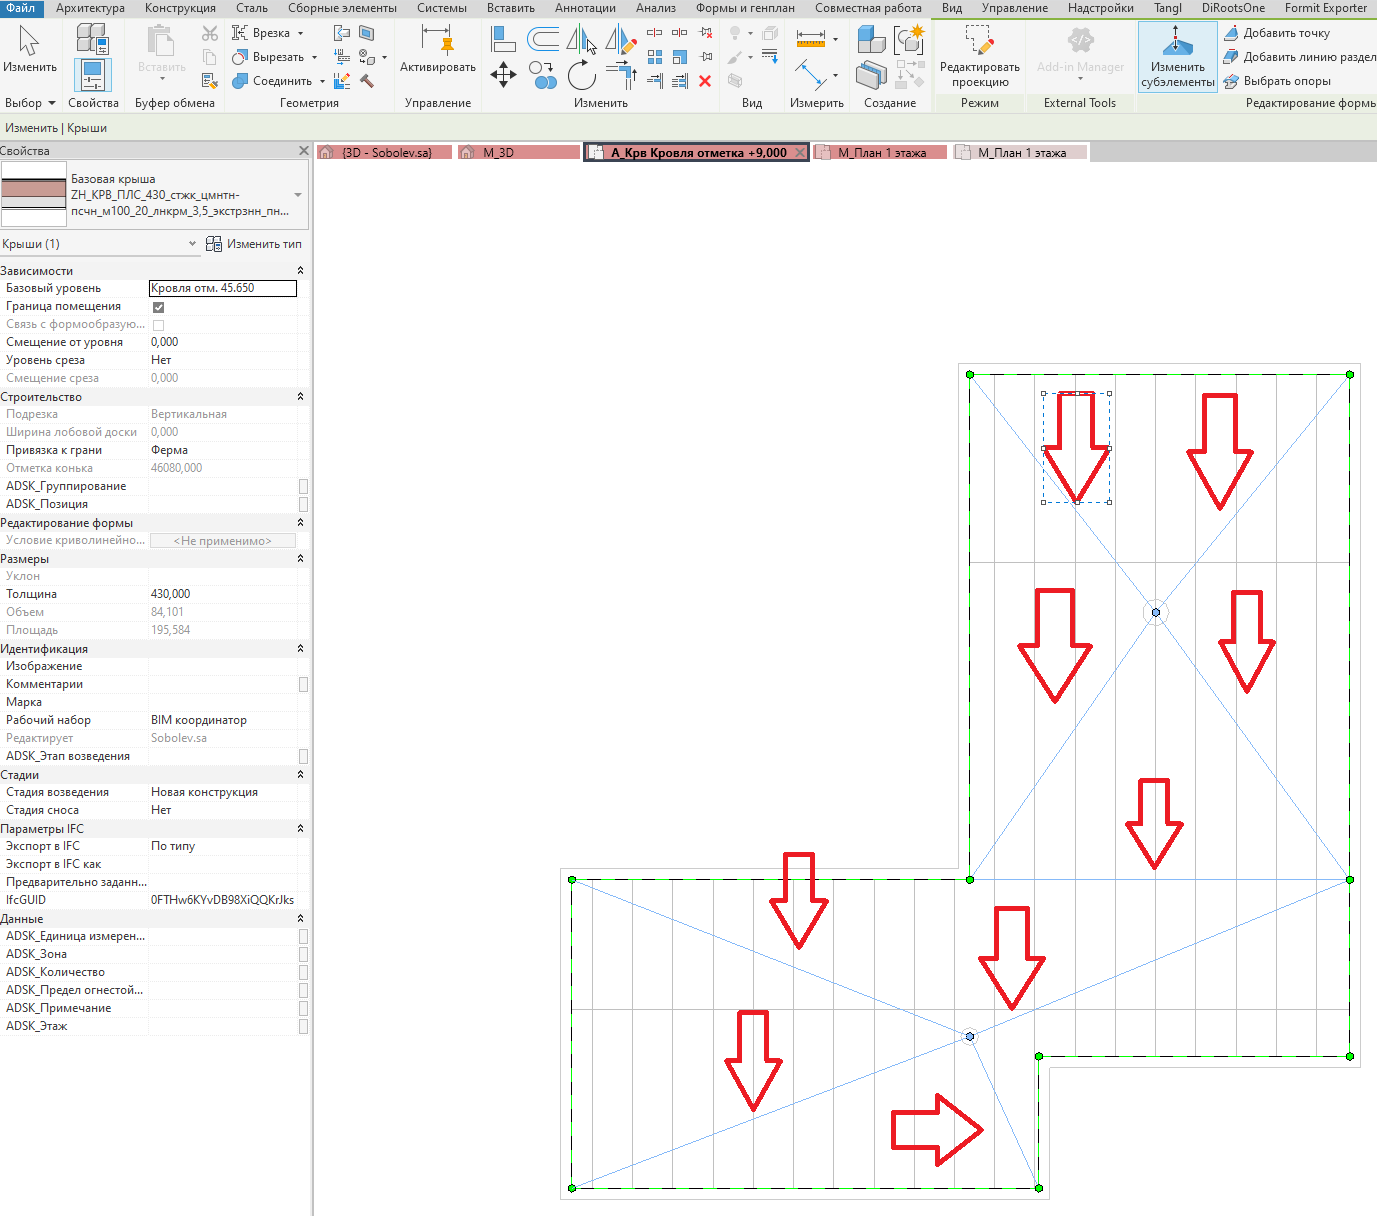Screen dimensions: 1377x1216
Task: Open the Файл menu
Action: click(21, 8)
